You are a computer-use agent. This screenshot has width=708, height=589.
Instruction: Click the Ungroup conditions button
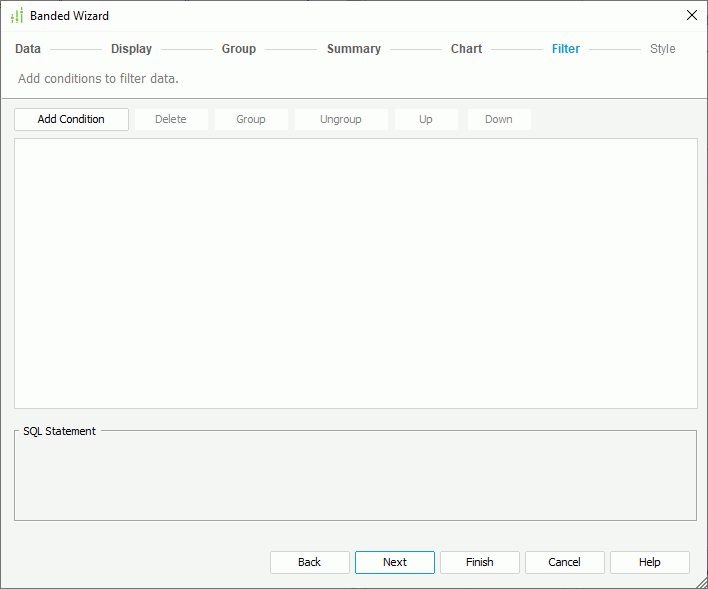341,119
